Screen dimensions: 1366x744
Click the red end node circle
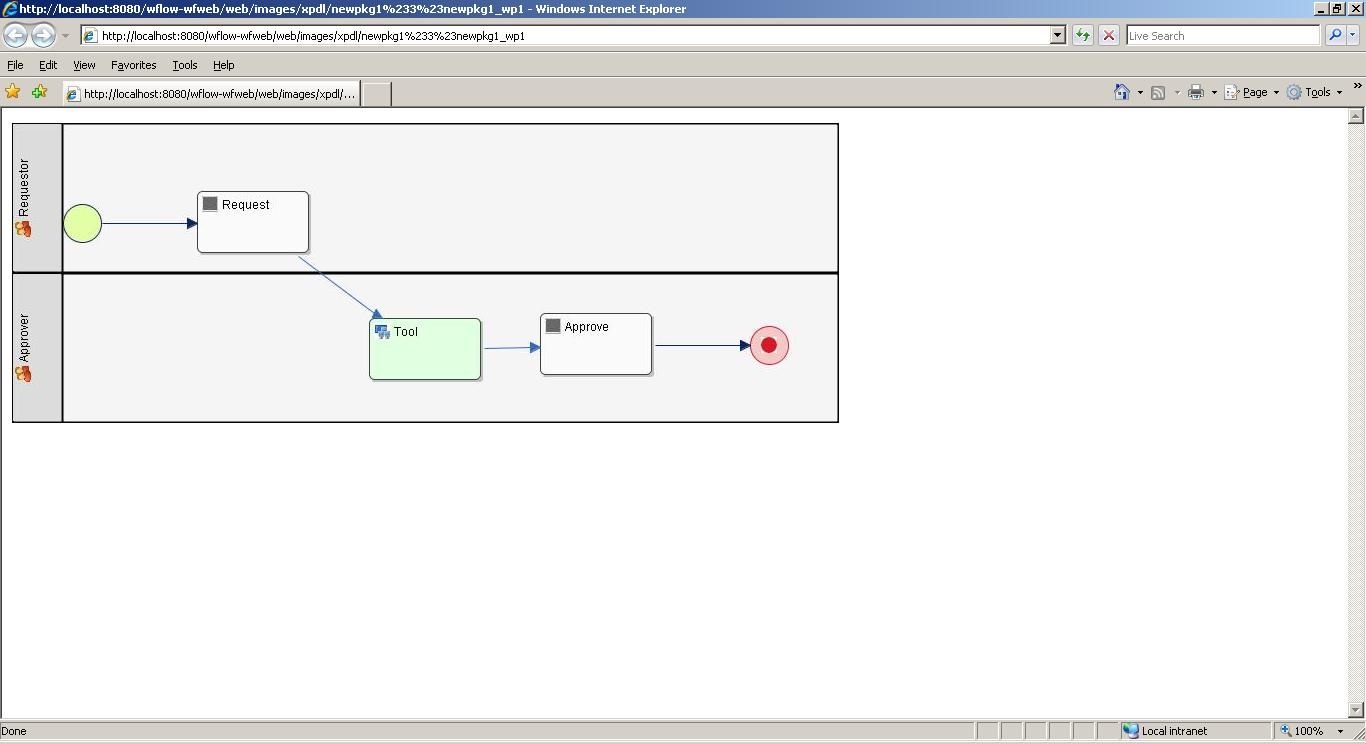[769, 345]
